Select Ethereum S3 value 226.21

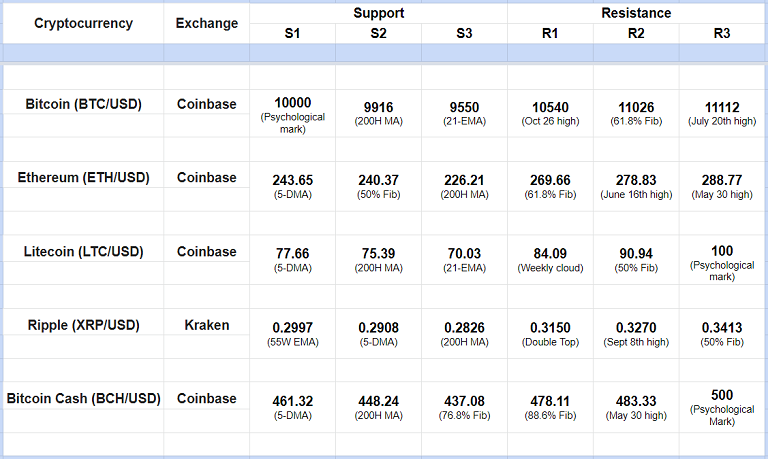click(x=464, y=180)
